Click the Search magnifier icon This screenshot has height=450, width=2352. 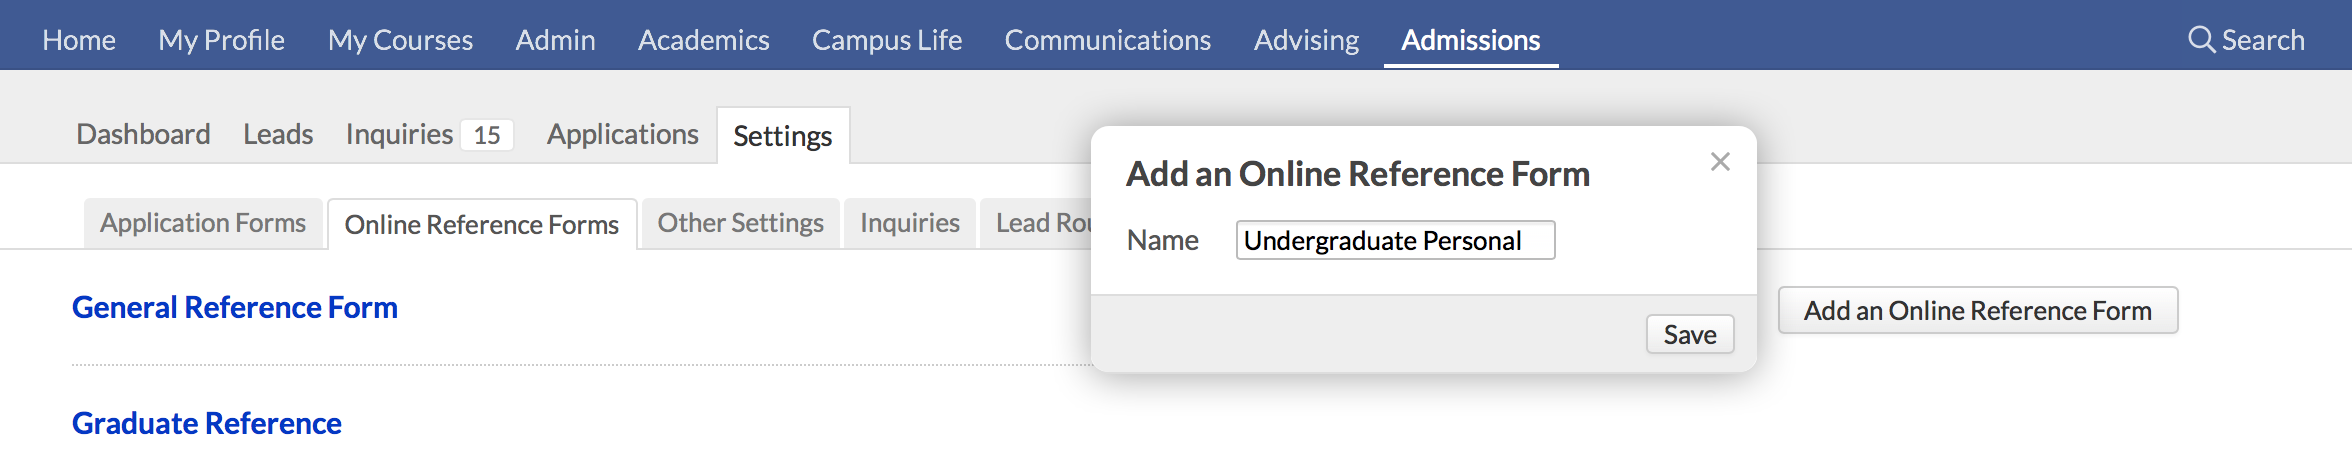2201,39
